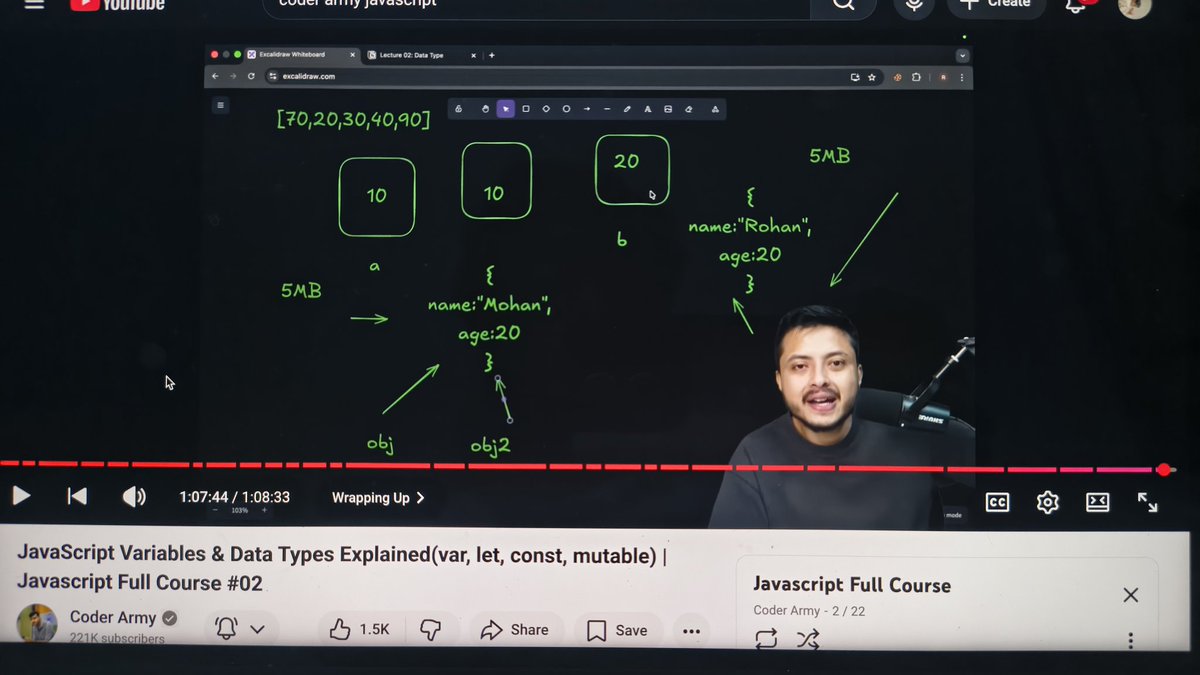Click the notification bell for Coder Army
The image size is (1200, 675).
point(227,628)
